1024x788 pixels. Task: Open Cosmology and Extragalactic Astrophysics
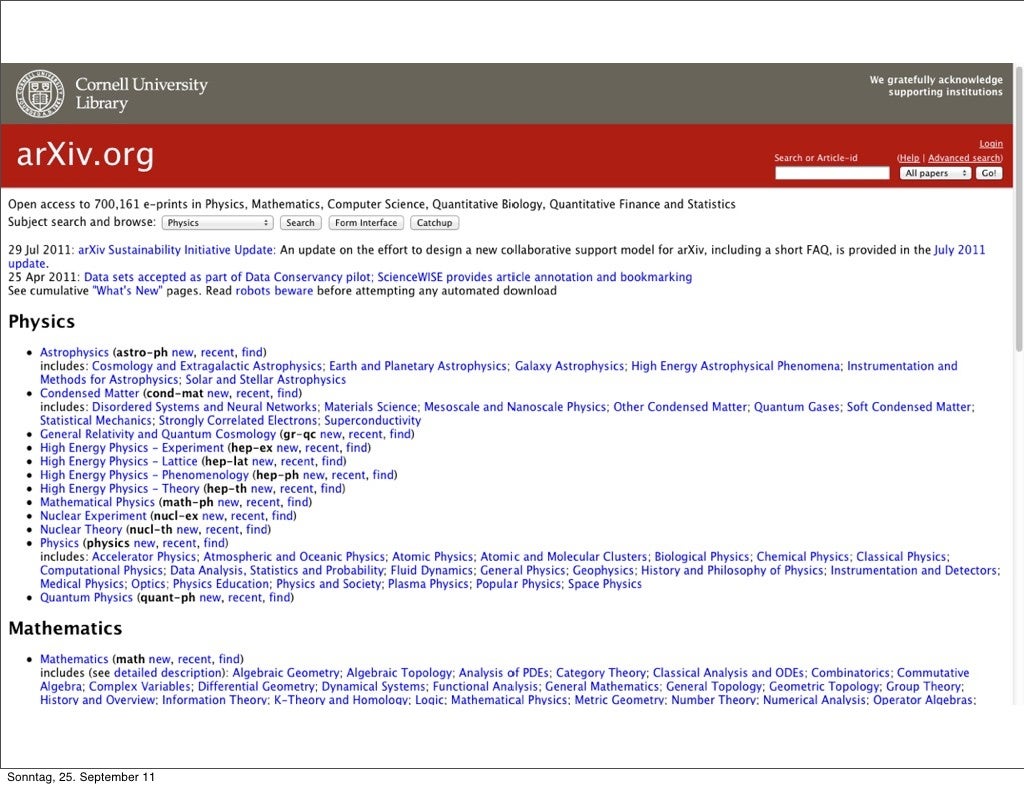click(206, 366)
